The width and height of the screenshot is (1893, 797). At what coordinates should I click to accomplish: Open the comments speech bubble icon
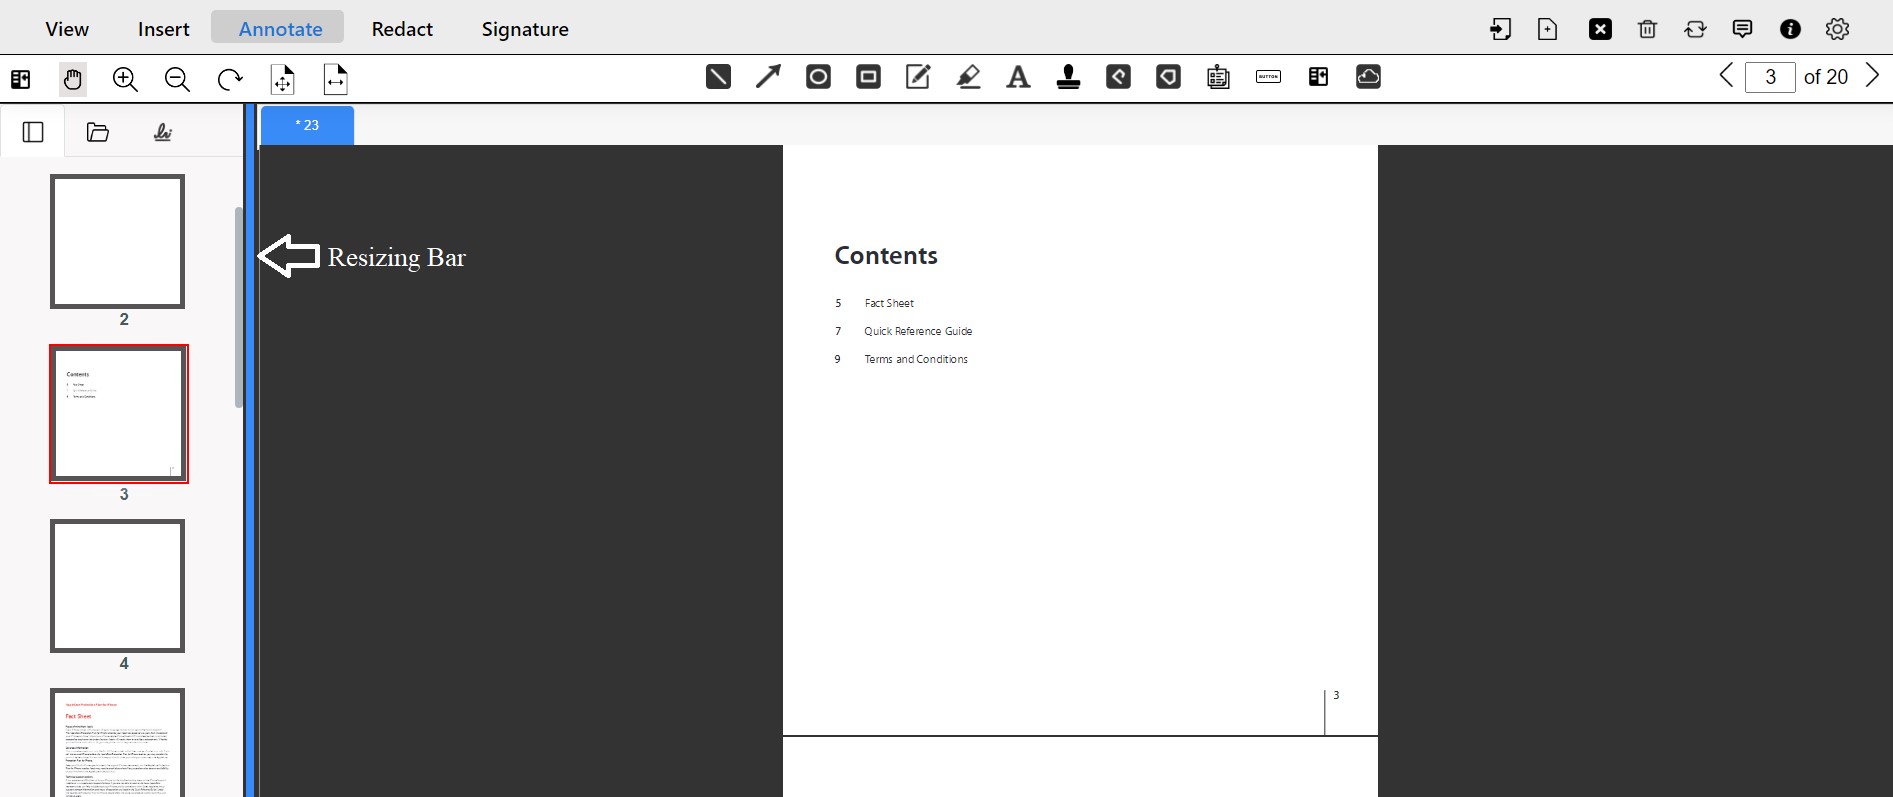[1742, 29]
